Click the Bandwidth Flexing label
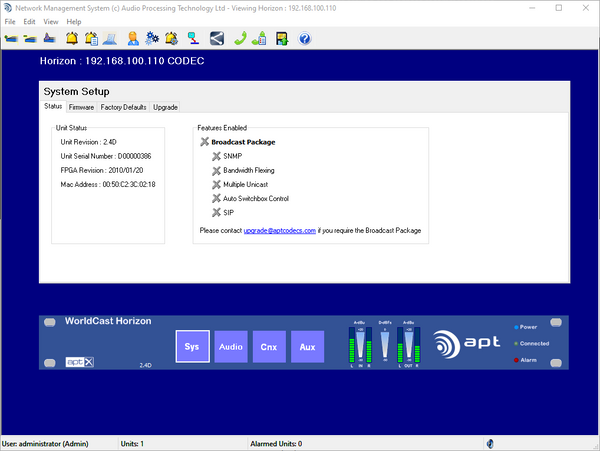 coord(249,170)
